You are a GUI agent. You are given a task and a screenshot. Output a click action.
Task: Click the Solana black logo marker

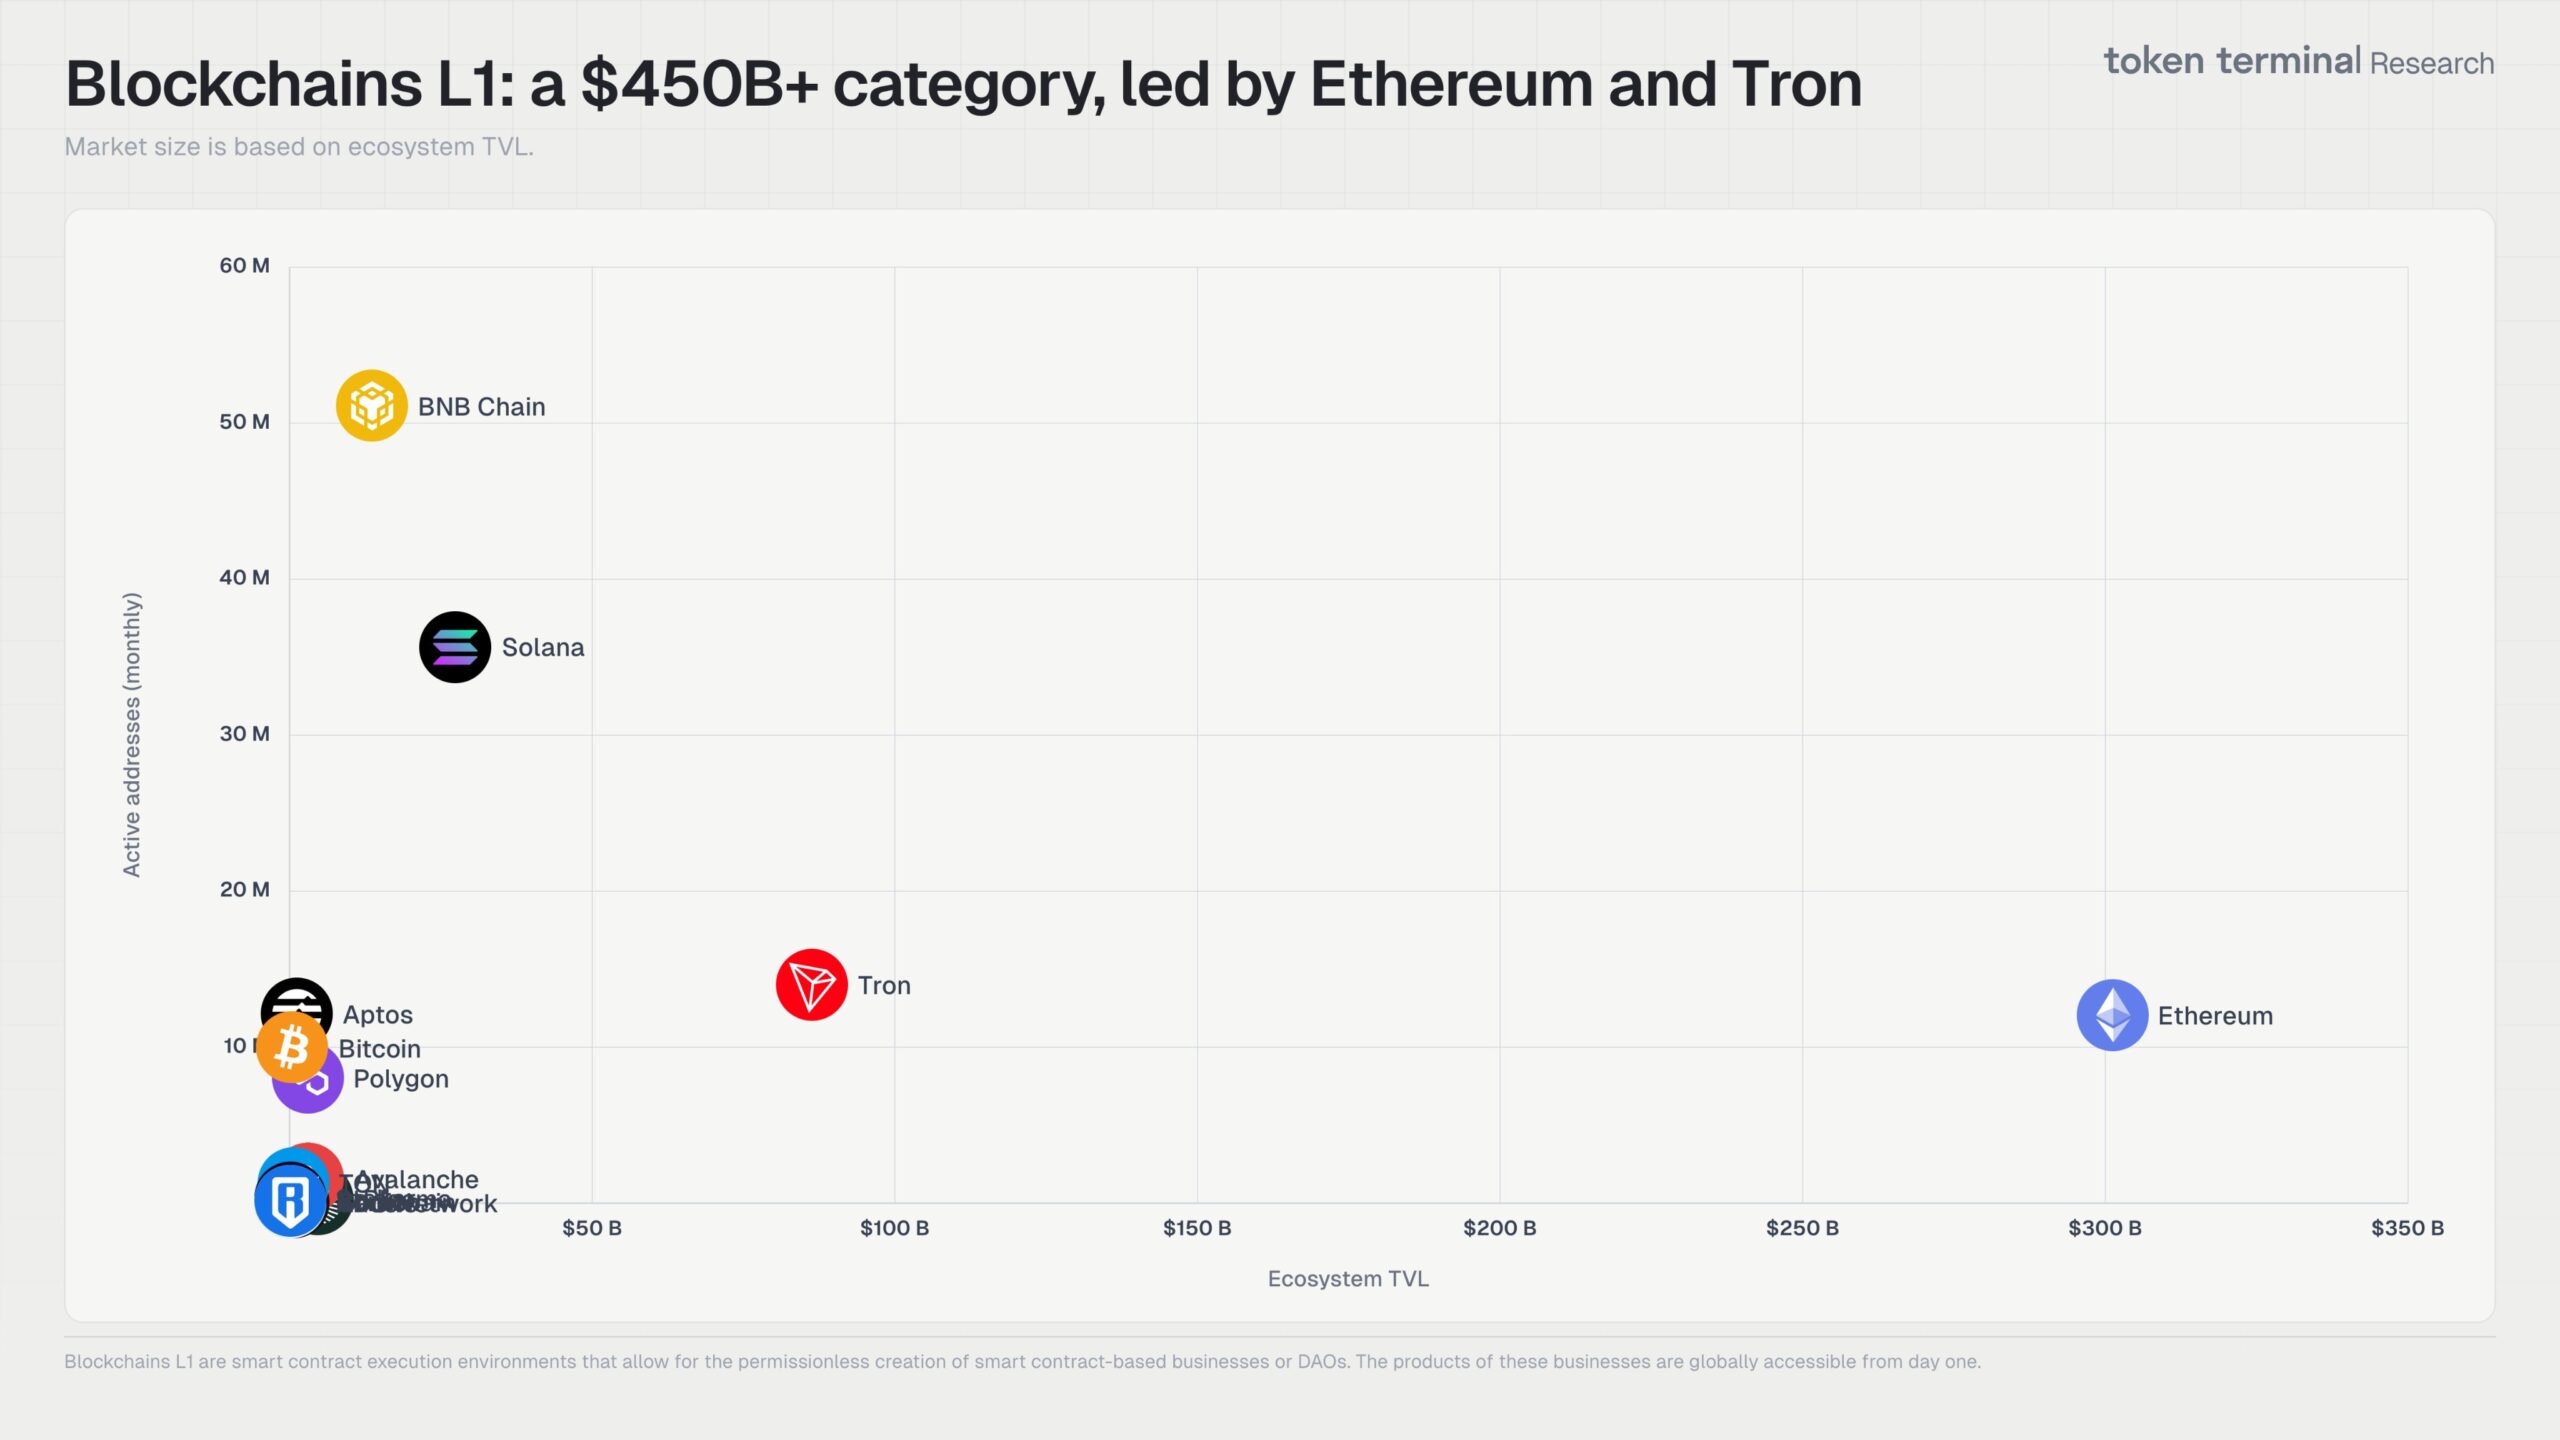[455, 647]
